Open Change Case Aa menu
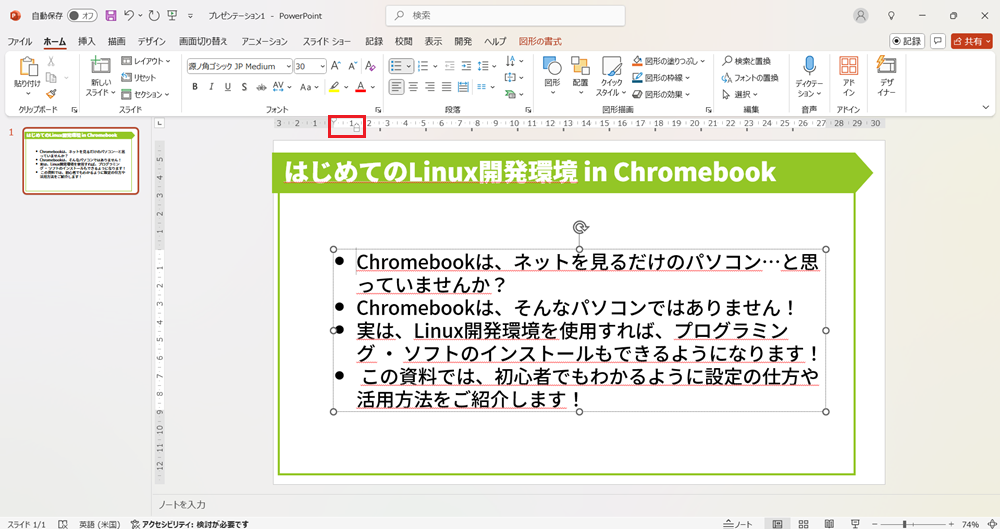The height and width of the screenshot is (529, 1000). [x=309, y=87]
